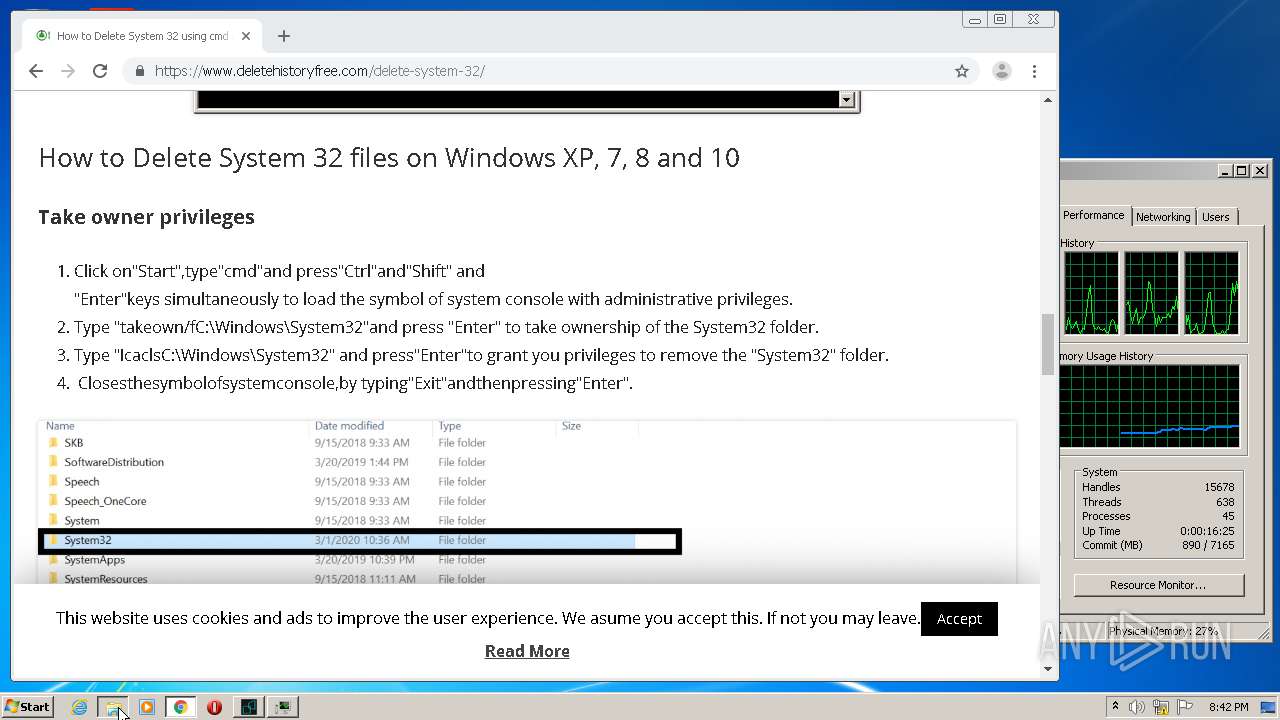
Task: Open the Chrome profile avatar
Action: (1001, 71)
